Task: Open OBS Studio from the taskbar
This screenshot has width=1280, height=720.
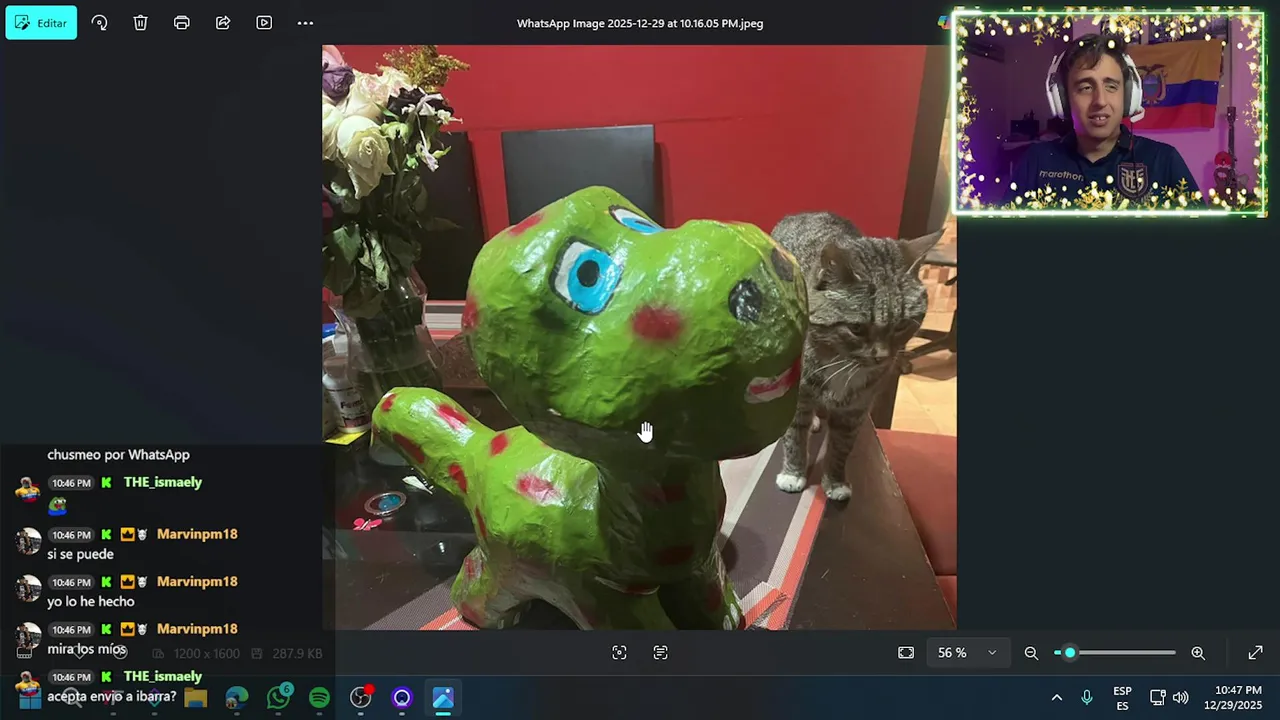Action: tap(361, 697)
